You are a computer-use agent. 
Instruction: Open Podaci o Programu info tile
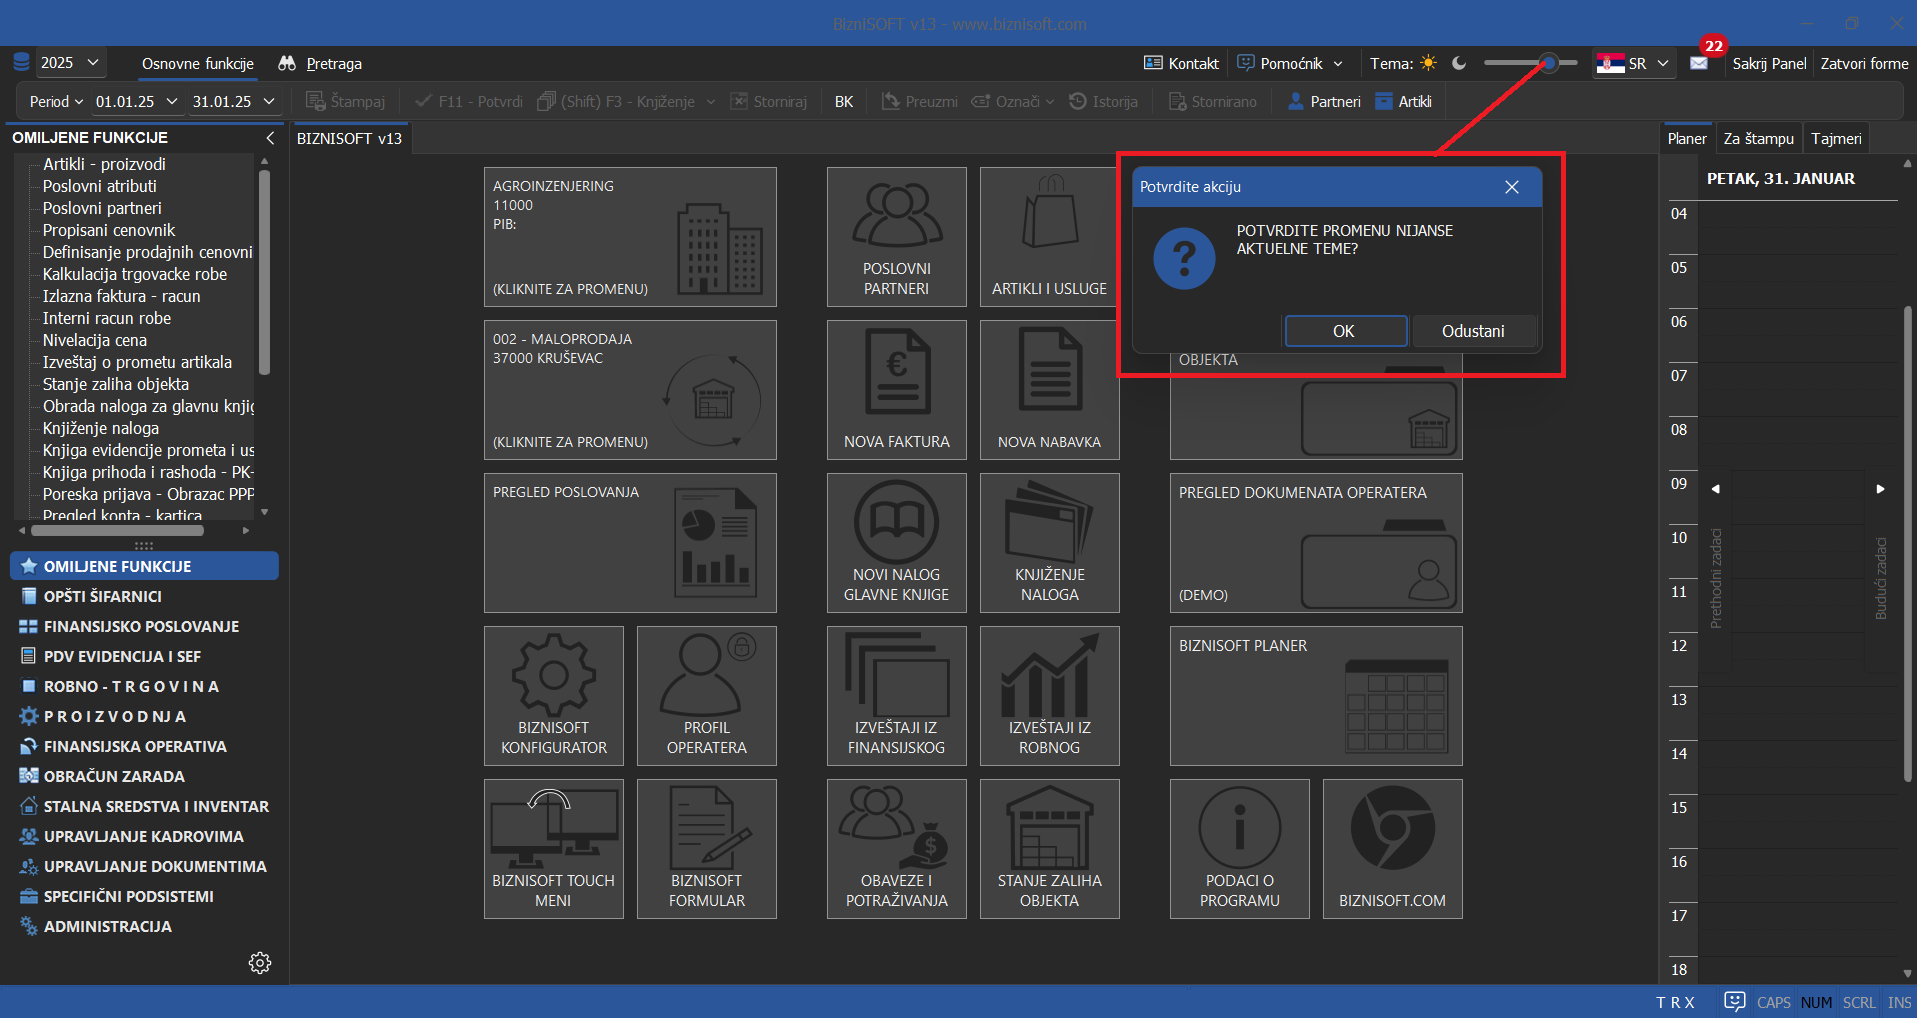1239,848
